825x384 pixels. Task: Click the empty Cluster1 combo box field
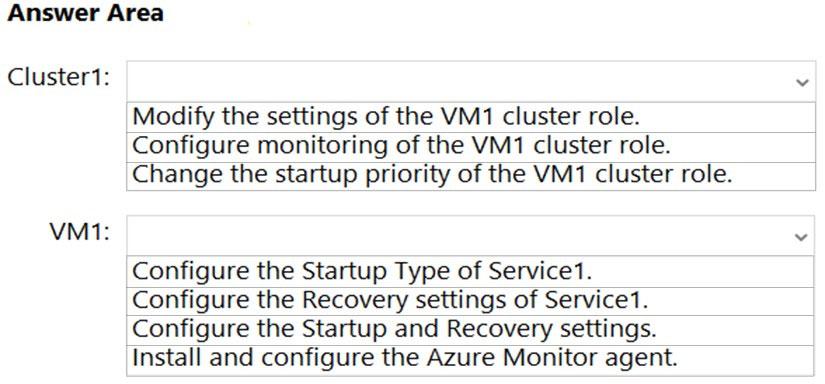pos(471,82)
